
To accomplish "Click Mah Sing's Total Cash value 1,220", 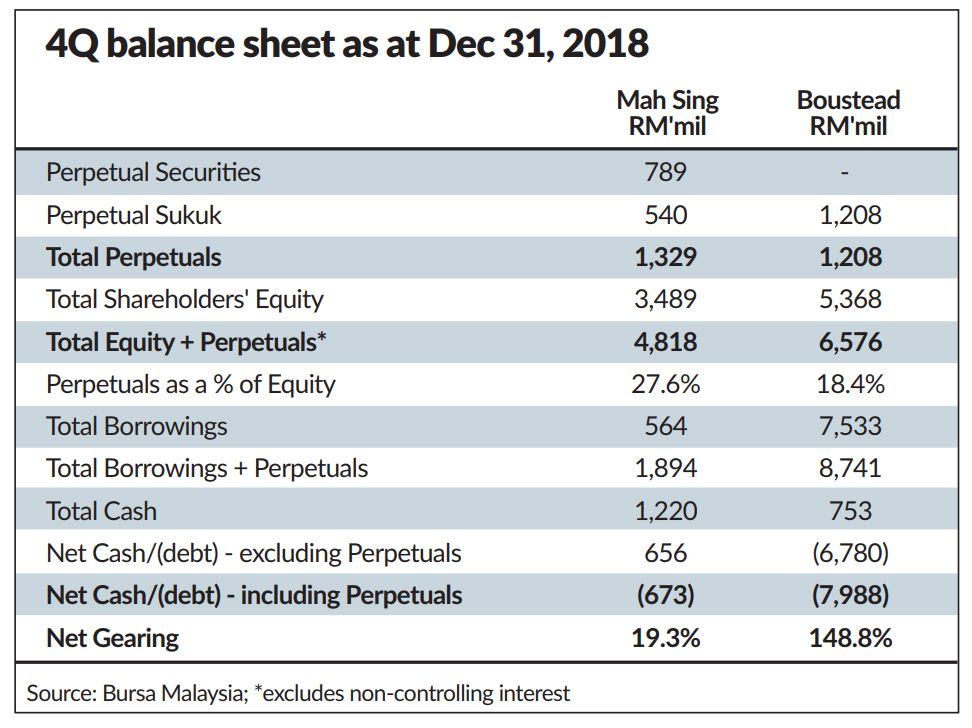I will [666, 511].
